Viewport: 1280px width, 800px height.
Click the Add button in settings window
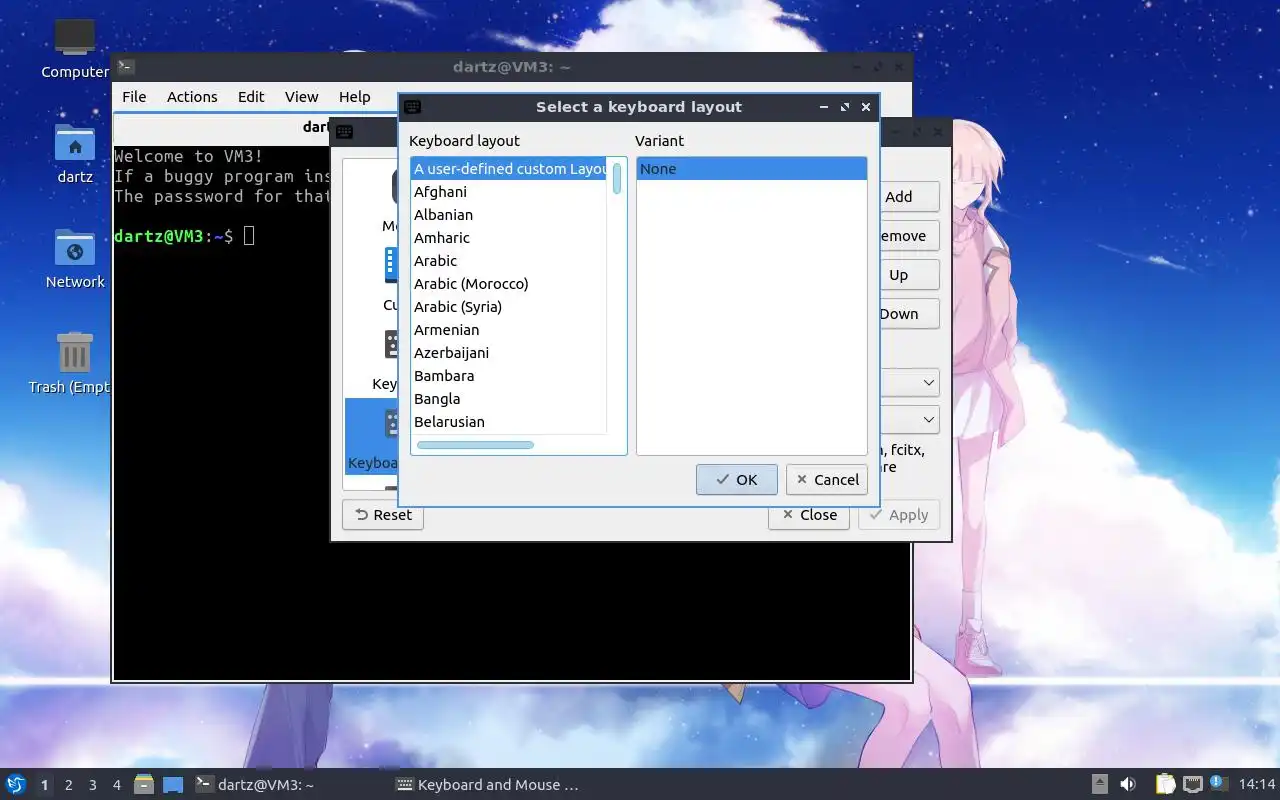click(x=909, y=197)
